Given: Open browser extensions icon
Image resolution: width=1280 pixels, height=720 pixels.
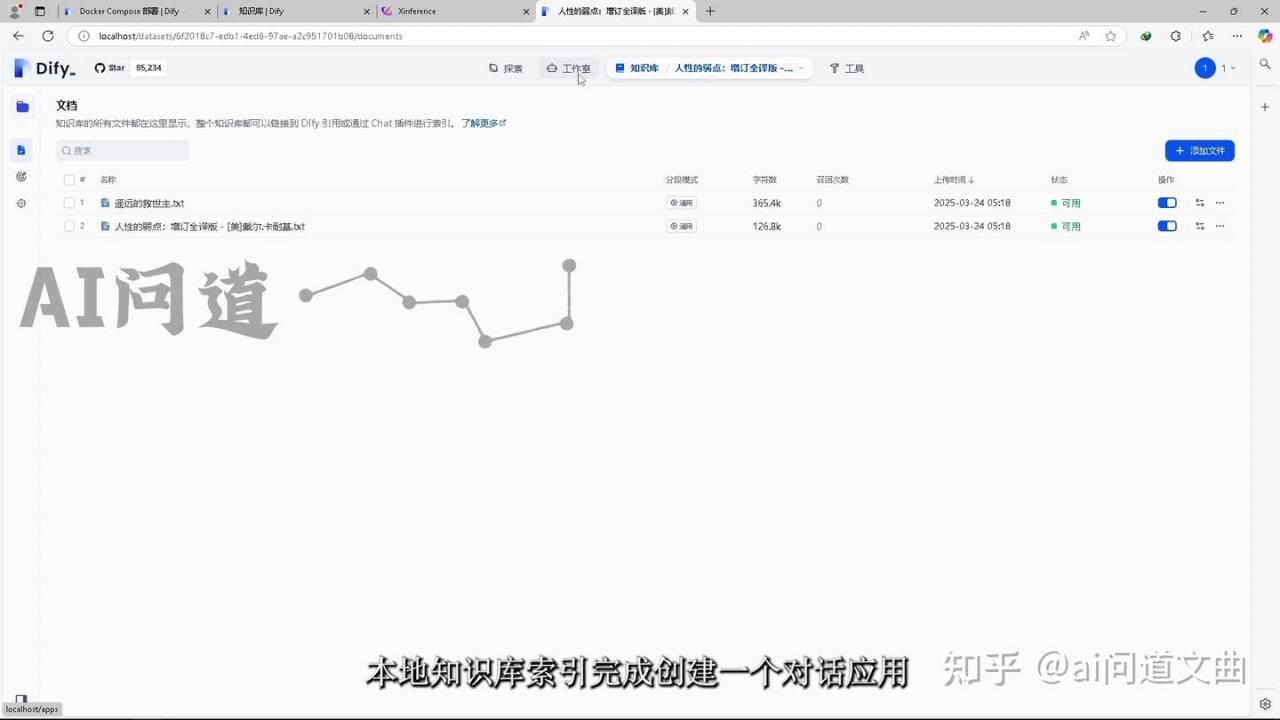Looking at the screenshot, I should click(x=1176, y=36).
